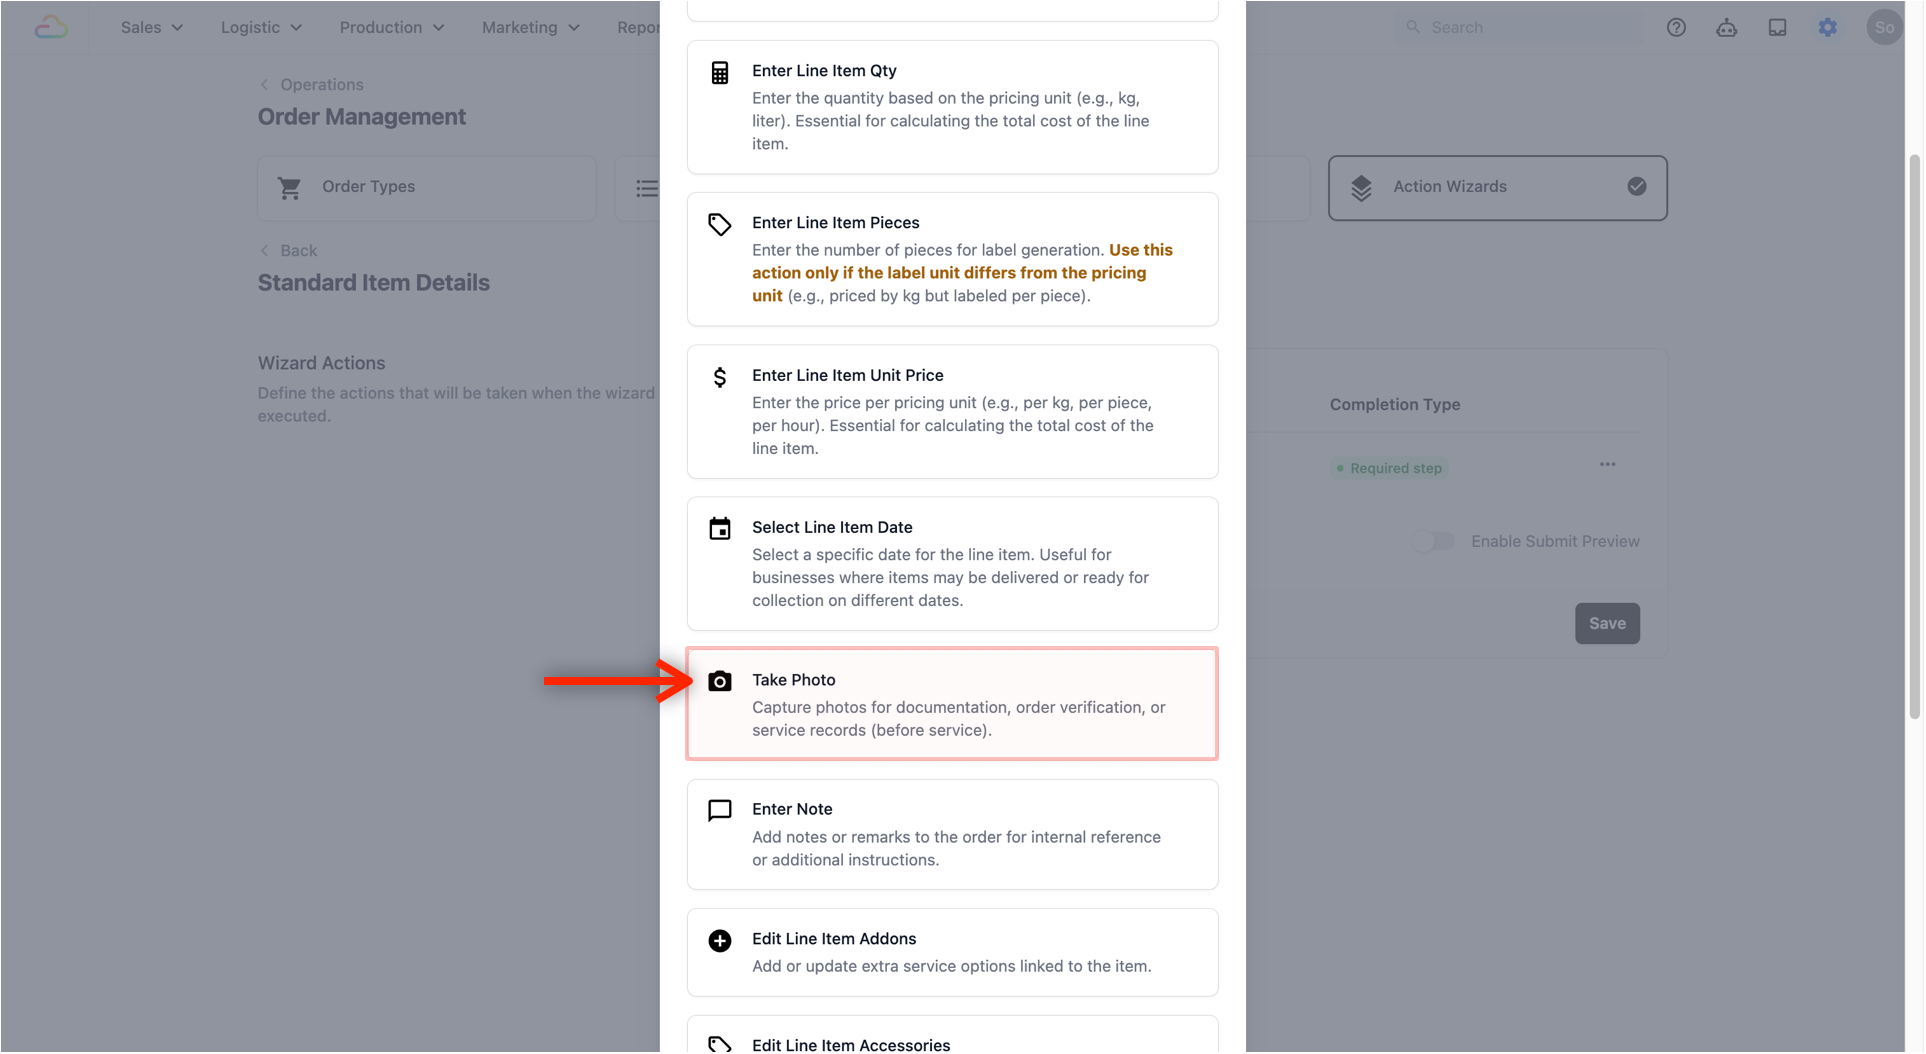Image resolution: width=1926 pixels, height=1054 pixels.
Task: Choose the Take Photo action title
Action: pos(793,680)
